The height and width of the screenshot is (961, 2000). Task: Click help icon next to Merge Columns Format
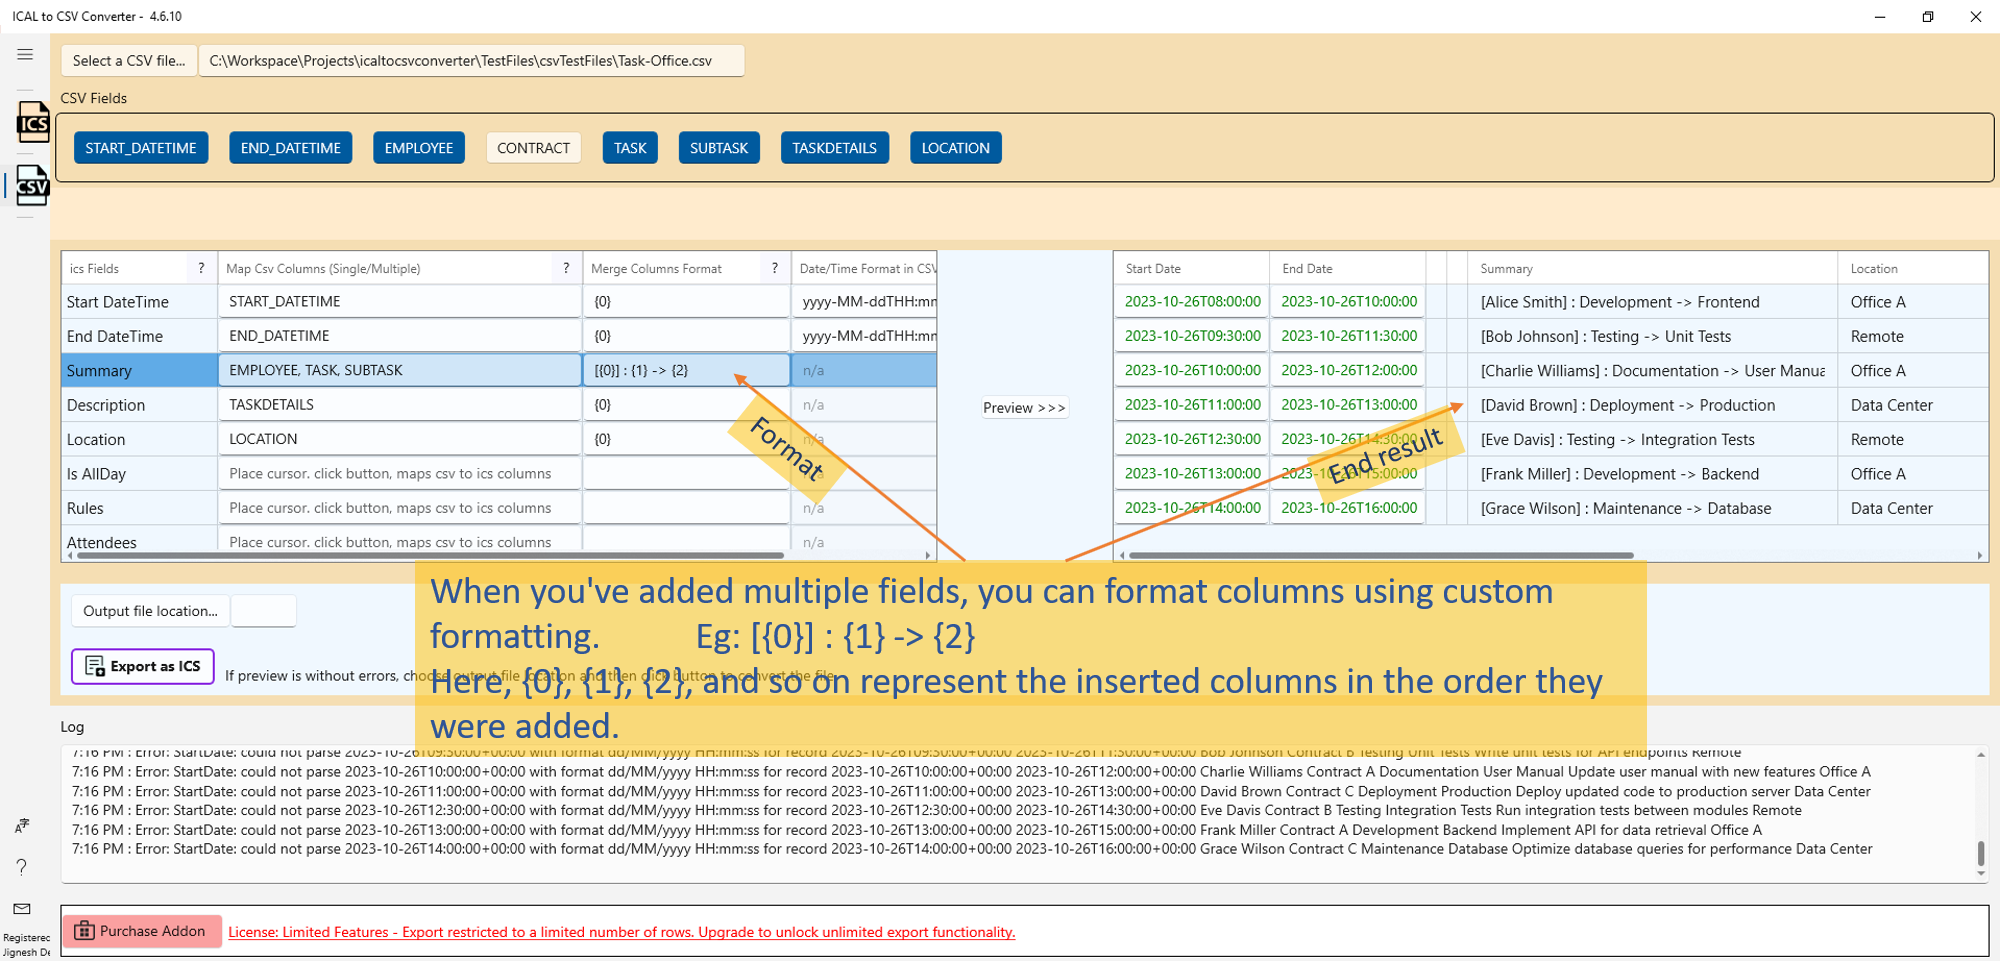(x=775, y=268)
